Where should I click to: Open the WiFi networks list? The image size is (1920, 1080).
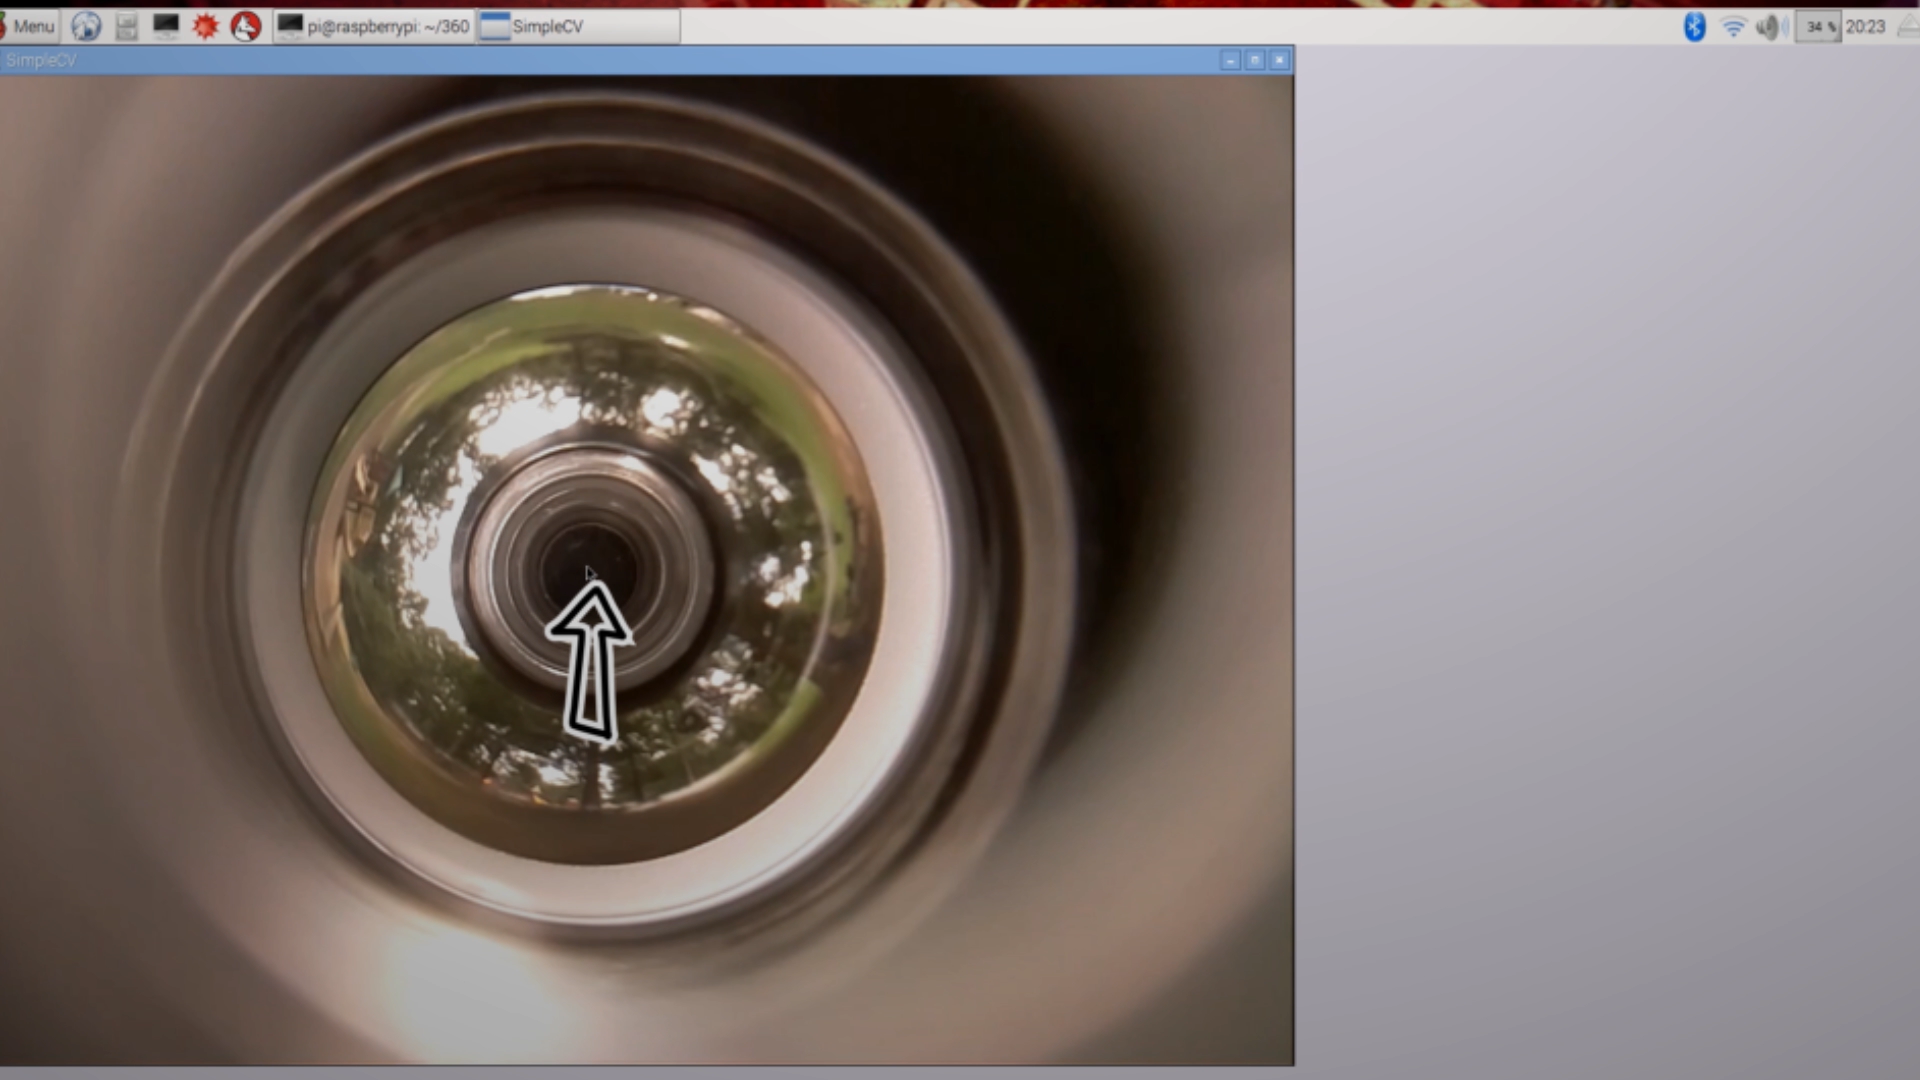pyautogui.click(x=1733, y=27)
